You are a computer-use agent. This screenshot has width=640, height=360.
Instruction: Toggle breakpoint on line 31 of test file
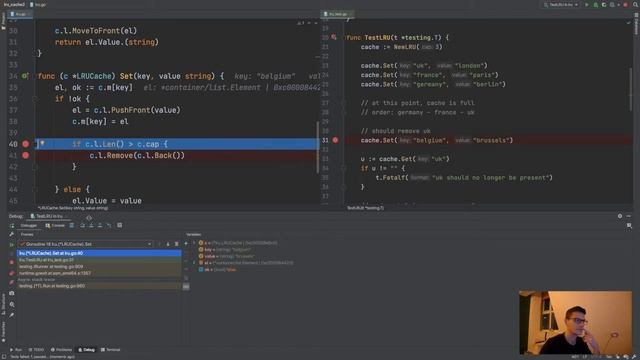pos(335,140)
